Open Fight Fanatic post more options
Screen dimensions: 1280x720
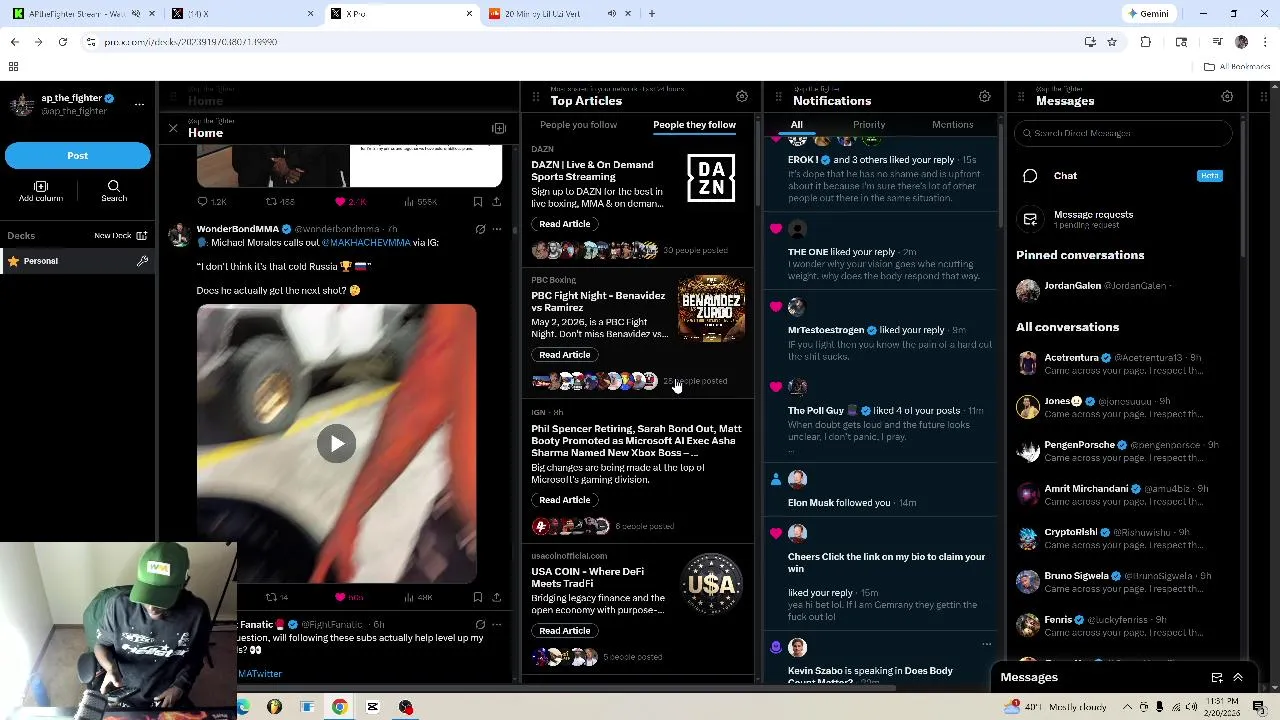[x=496, y=625]
